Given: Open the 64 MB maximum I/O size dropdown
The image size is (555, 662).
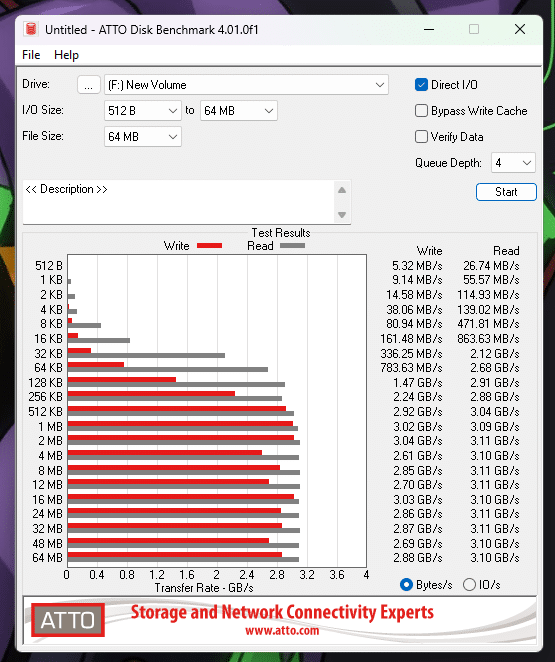Looking at the screenshot, I should 238,111.
